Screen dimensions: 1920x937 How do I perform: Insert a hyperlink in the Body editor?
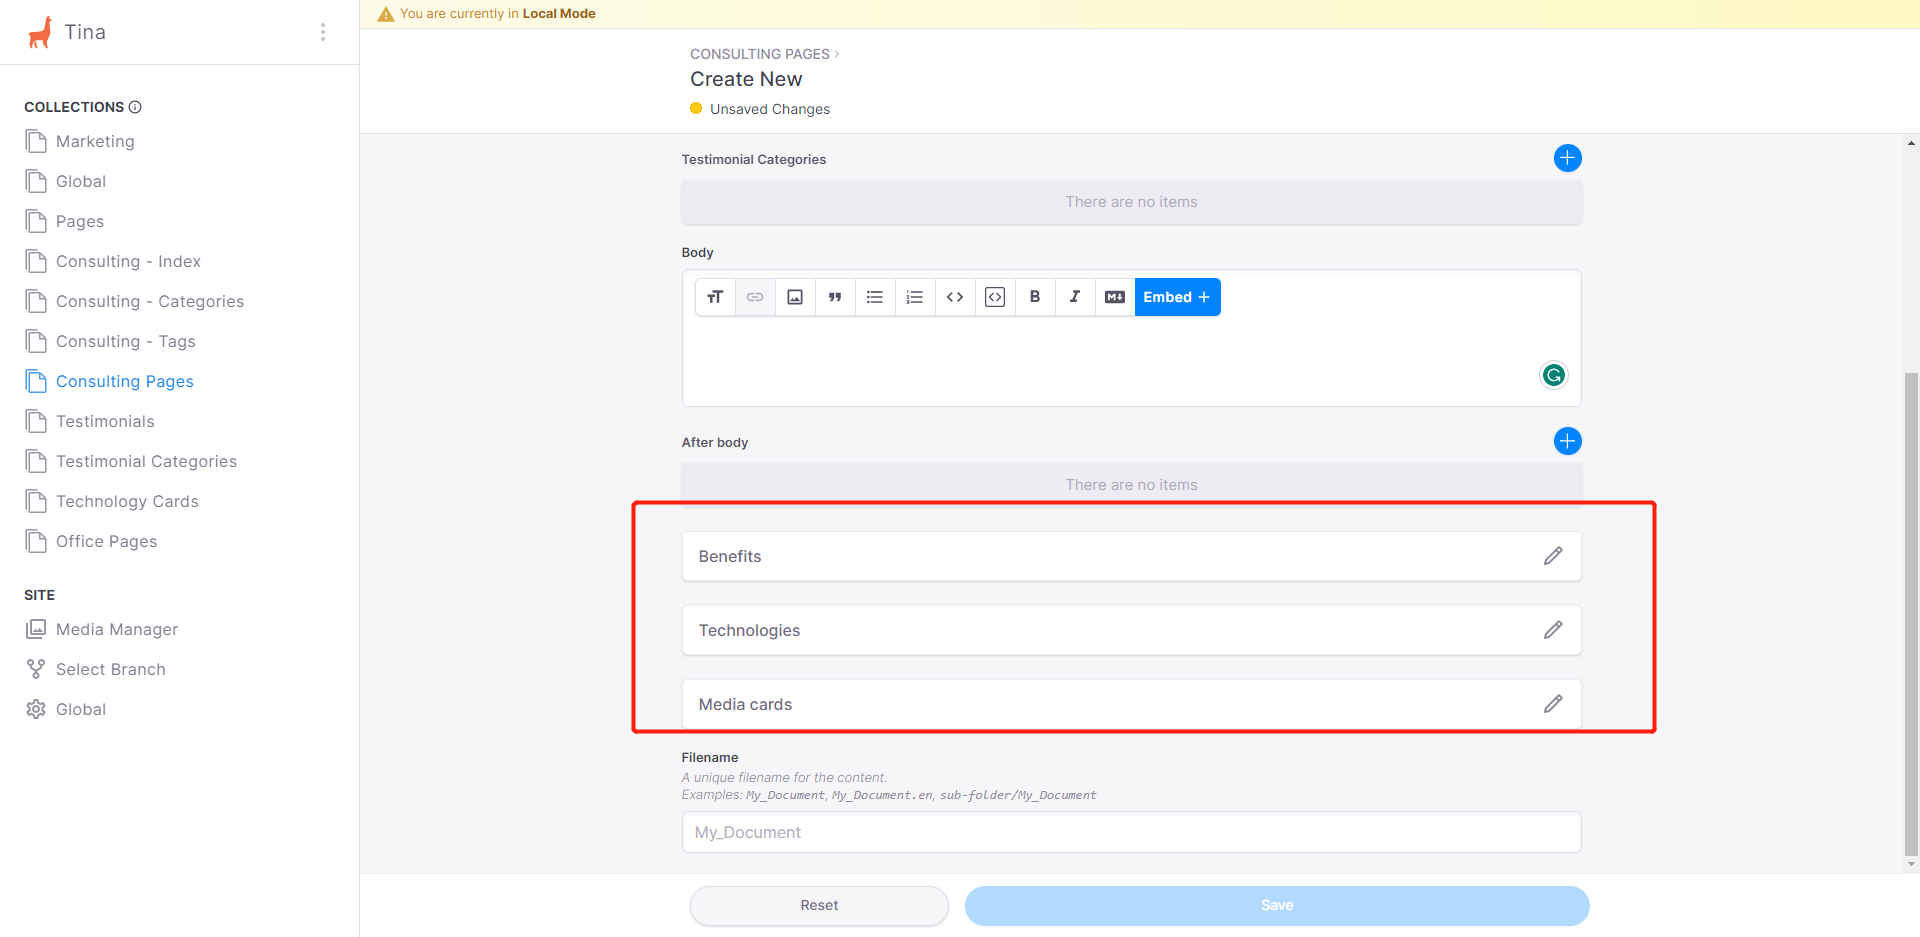755,297
